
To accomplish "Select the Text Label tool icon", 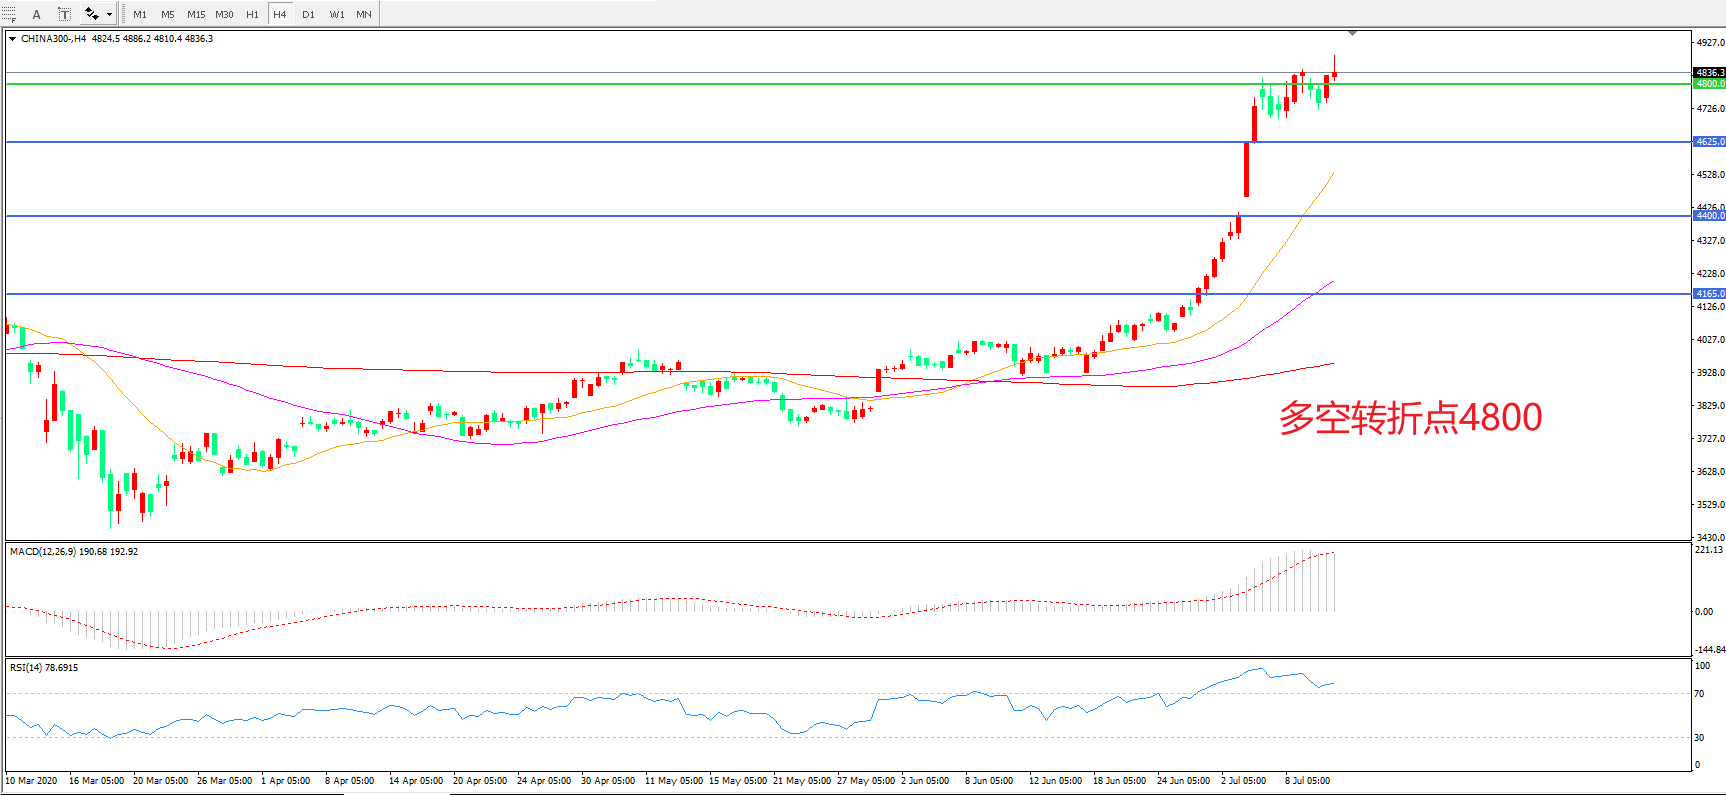I will (64, 14).
